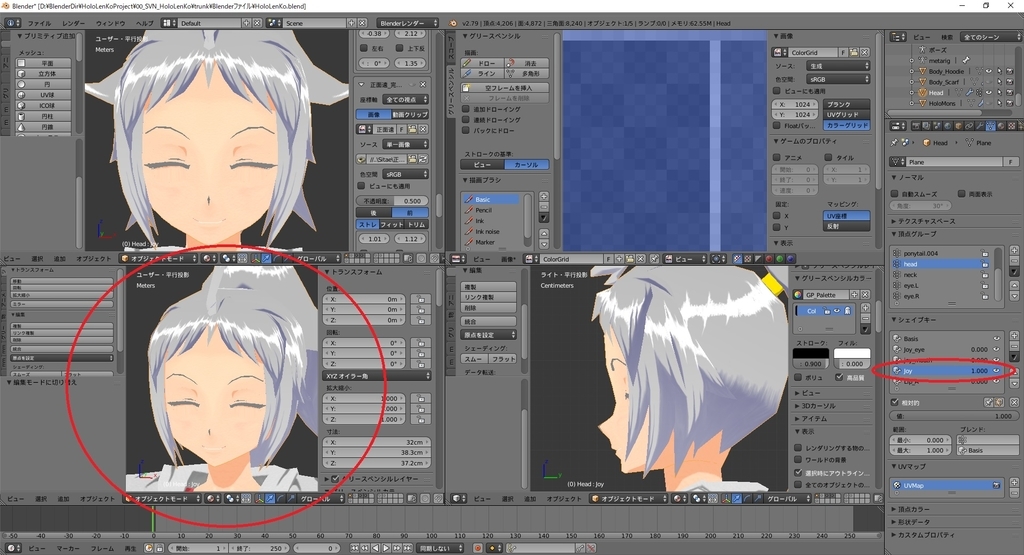Image resolution: width=1024 pixels, height=555 pixels.
Task: Play the animation forward
Action: pyautogui.click(x=386, y=548)
